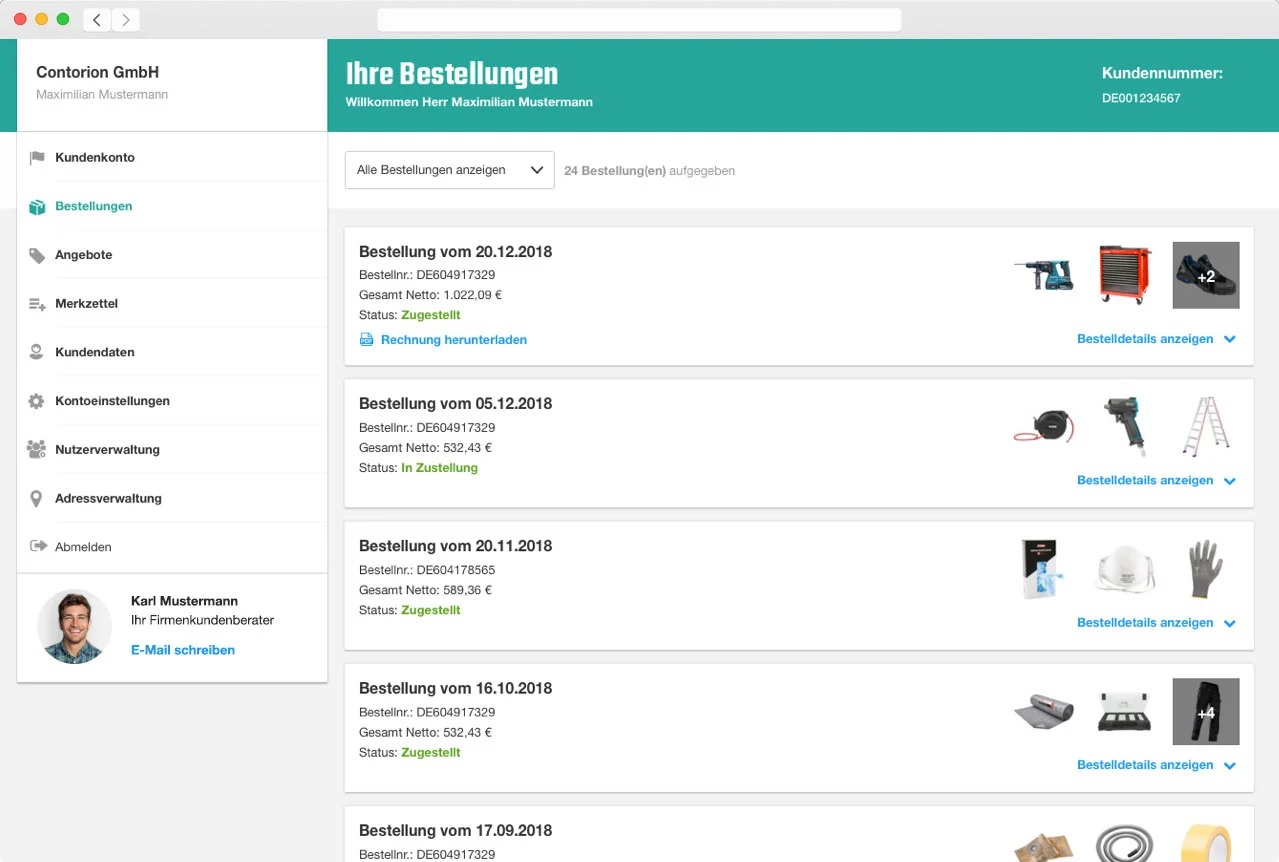1279x862 pixels.
Task: Click the rotary hammer drill thumbnail
Action: [x=1043, y=274]
